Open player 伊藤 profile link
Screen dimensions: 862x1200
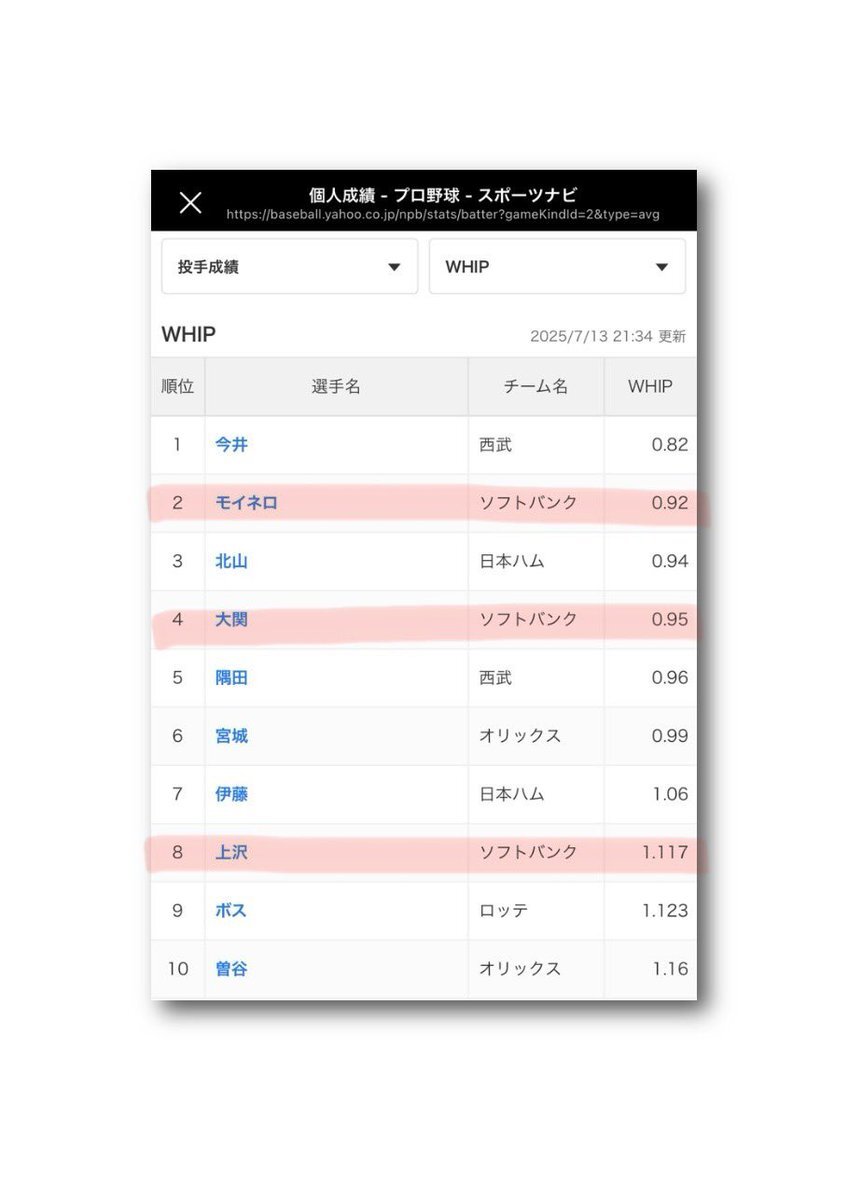(x=231, y=794)
